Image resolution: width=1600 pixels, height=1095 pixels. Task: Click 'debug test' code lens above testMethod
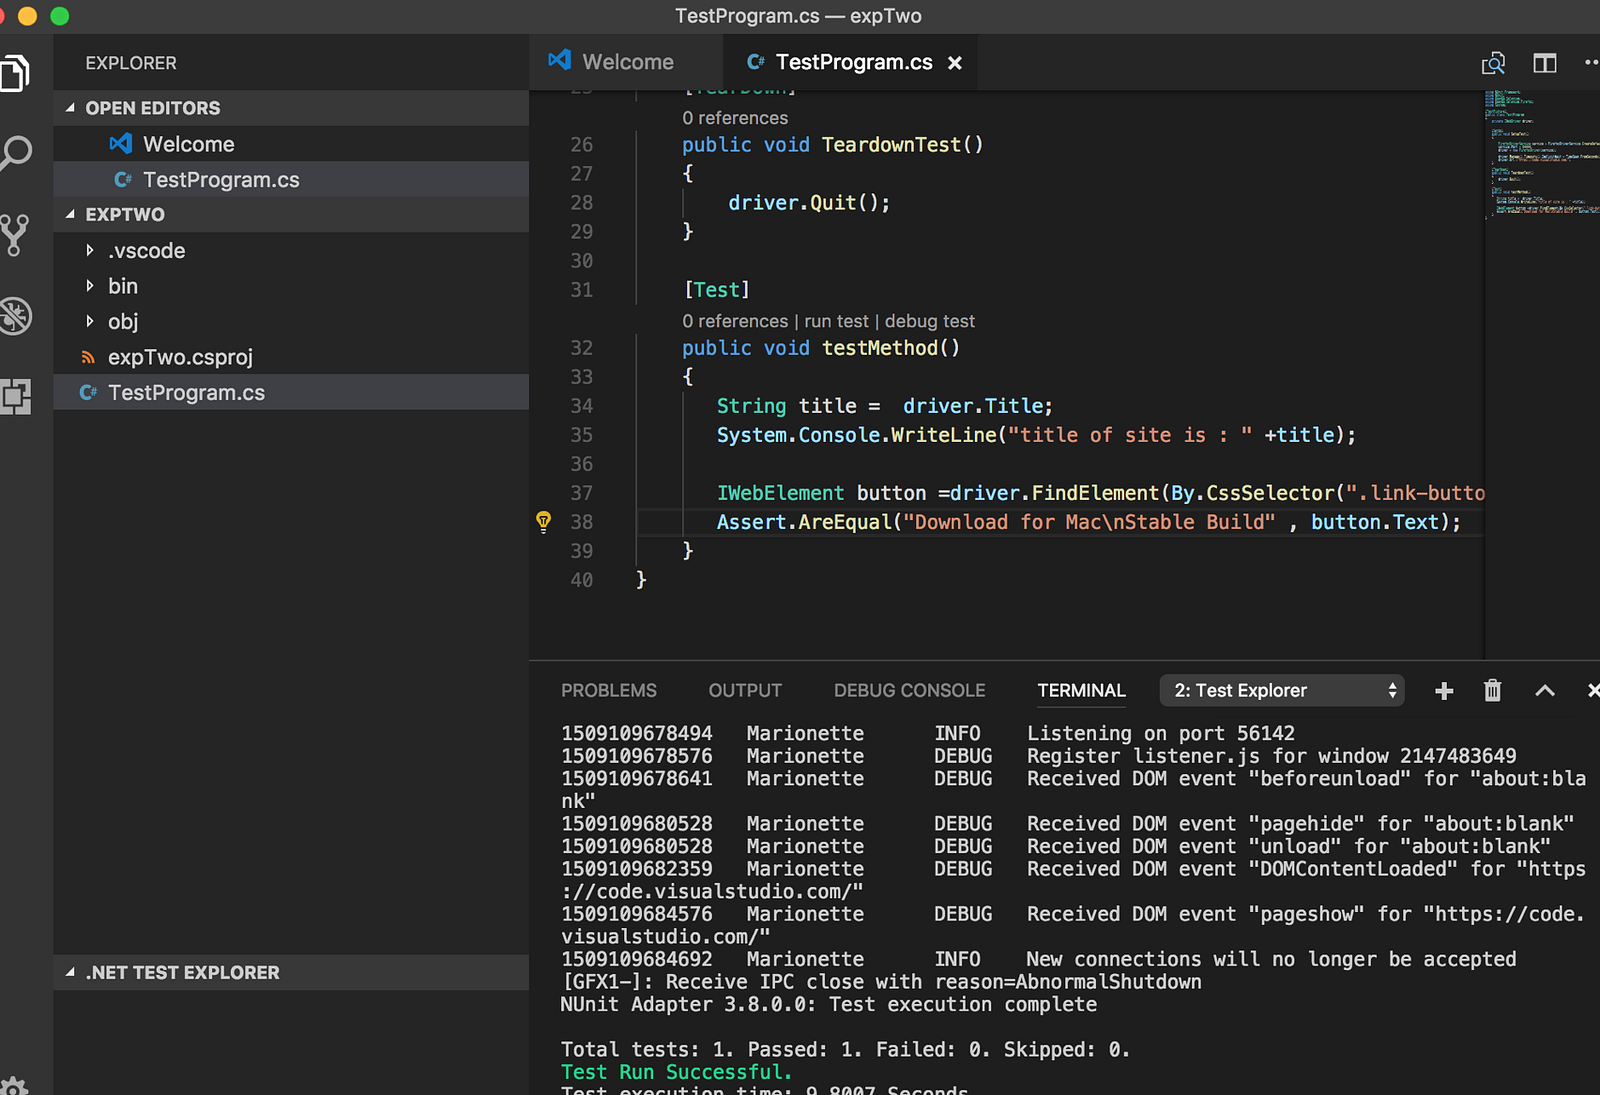pyautogui.click(x=930, y=321)
